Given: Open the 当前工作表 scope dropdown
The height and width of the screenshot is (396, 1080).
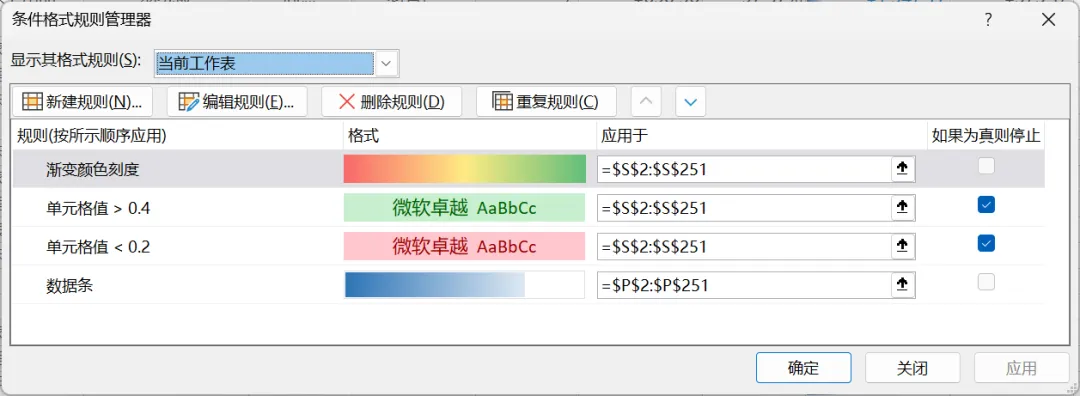Looking at the screenshot, I should click(x=386, y=63).
